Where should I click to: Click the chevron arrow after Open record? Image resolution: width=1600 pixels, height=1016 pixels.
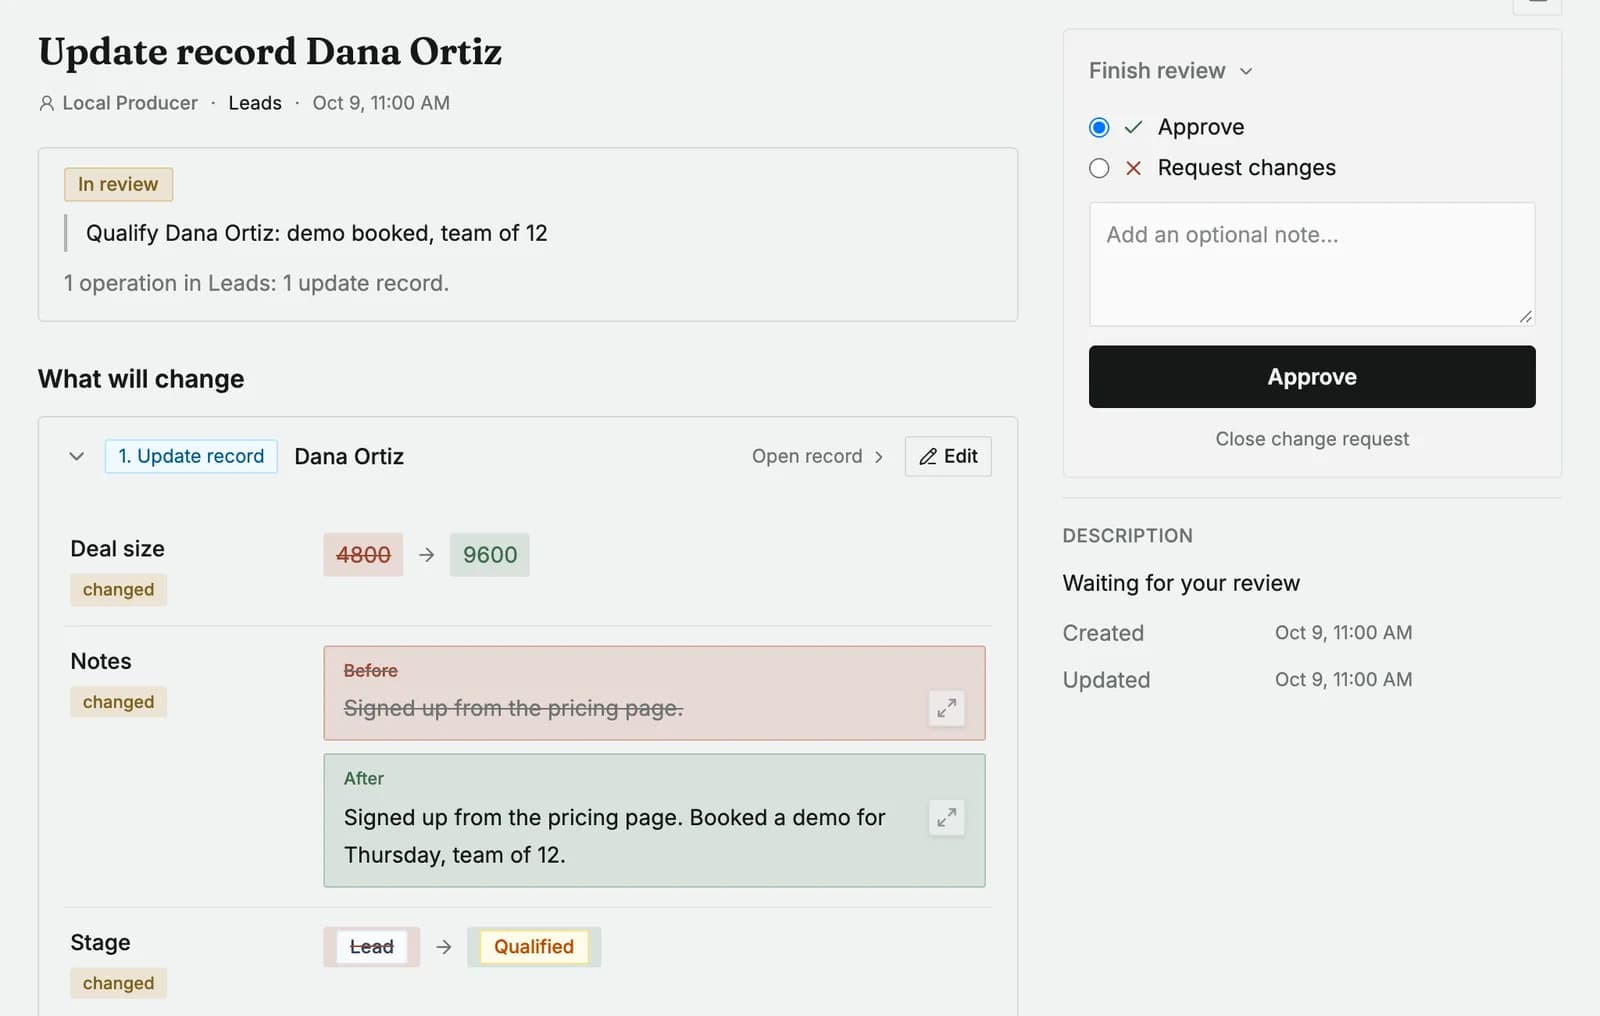[878, 457]
